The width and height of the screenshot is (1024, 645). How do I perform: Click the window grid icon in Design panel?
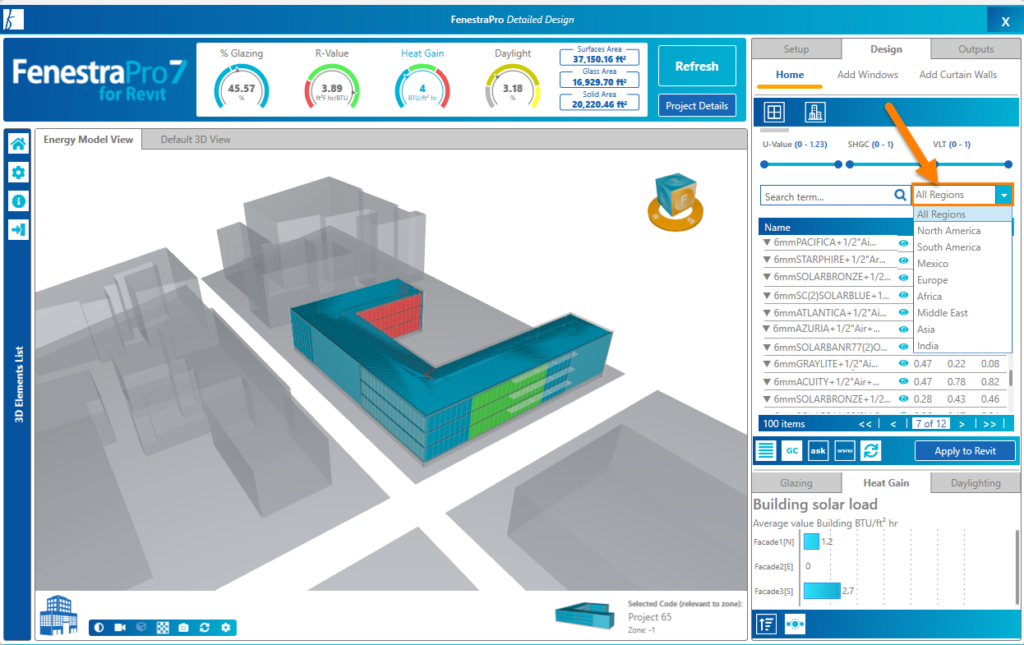(774, 112)
